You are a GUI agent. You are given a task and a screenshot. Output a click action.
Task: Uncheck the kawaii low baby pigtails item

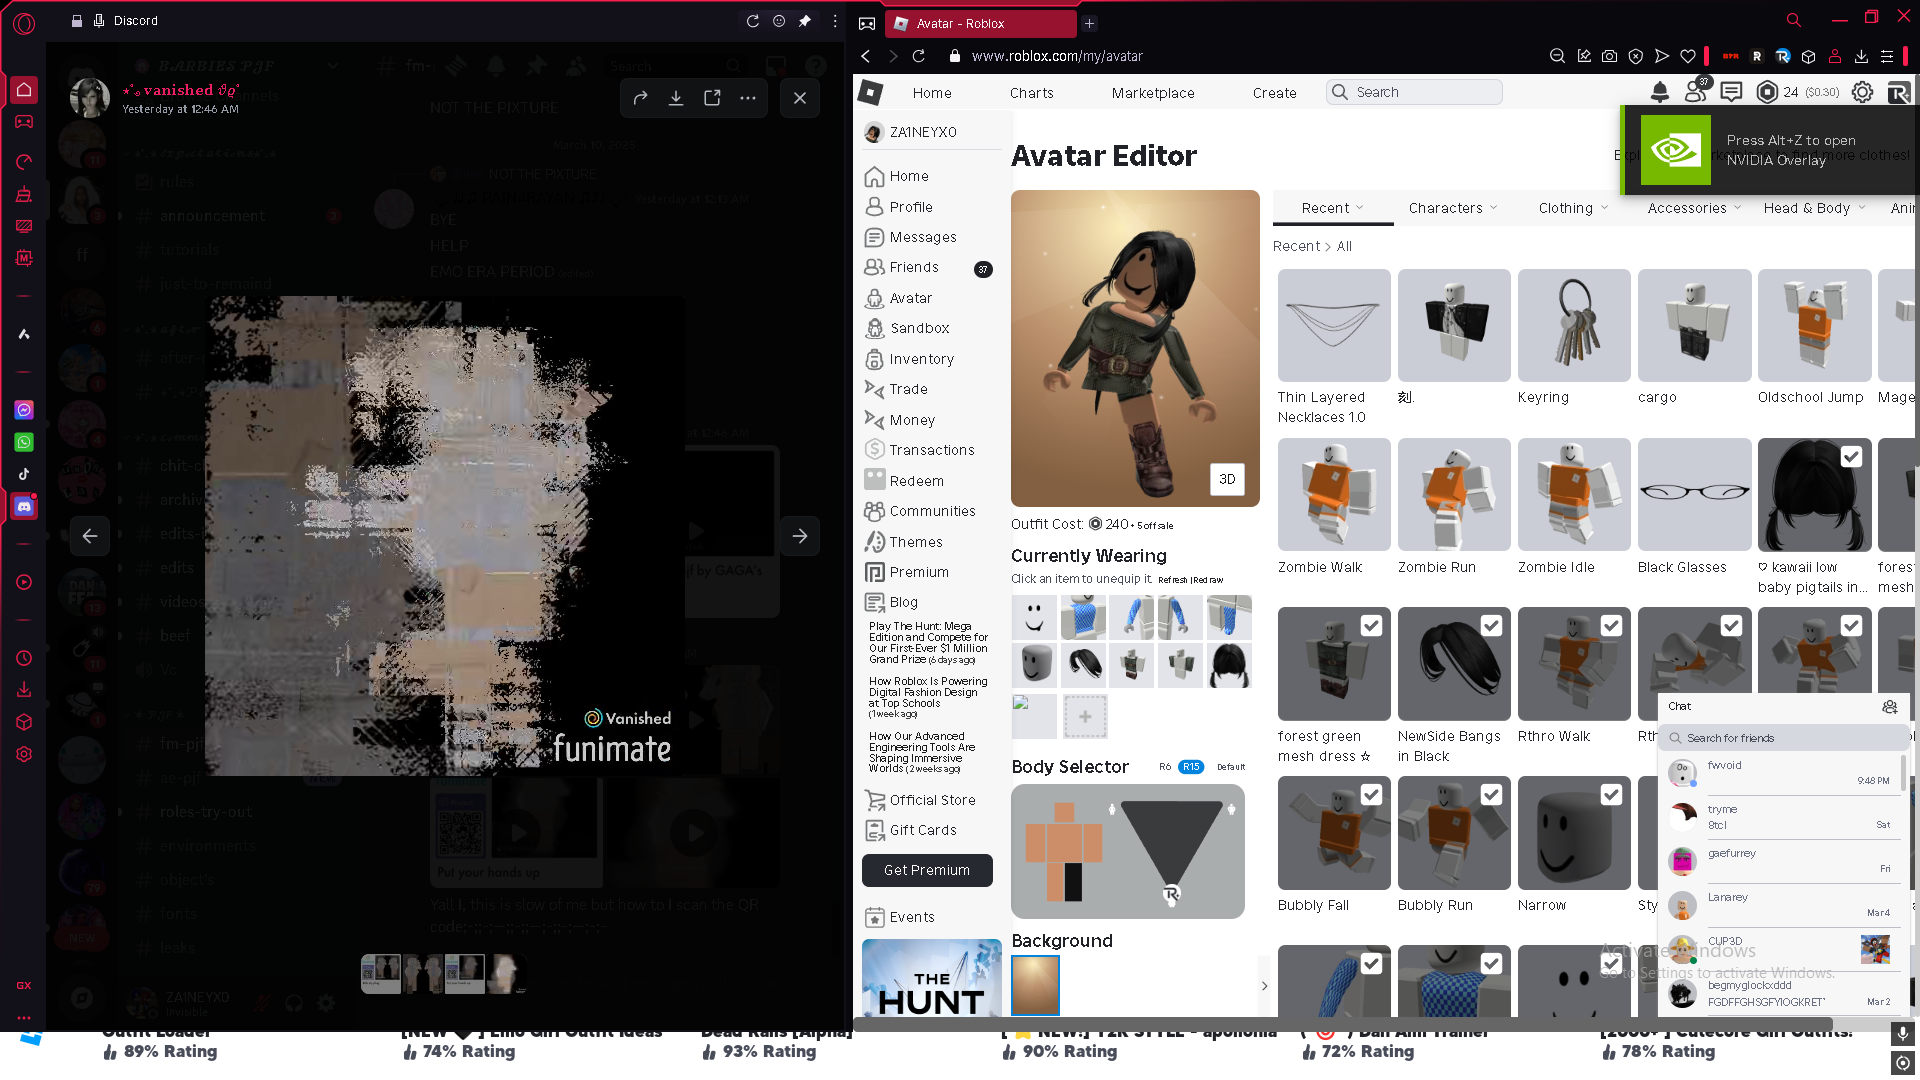click(1851, 456)
